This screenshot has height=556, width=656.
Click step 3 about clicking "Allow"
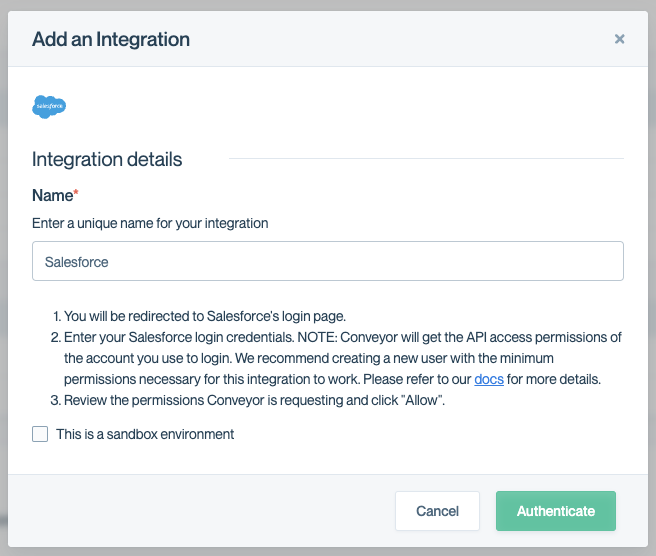tap(254, 400)
